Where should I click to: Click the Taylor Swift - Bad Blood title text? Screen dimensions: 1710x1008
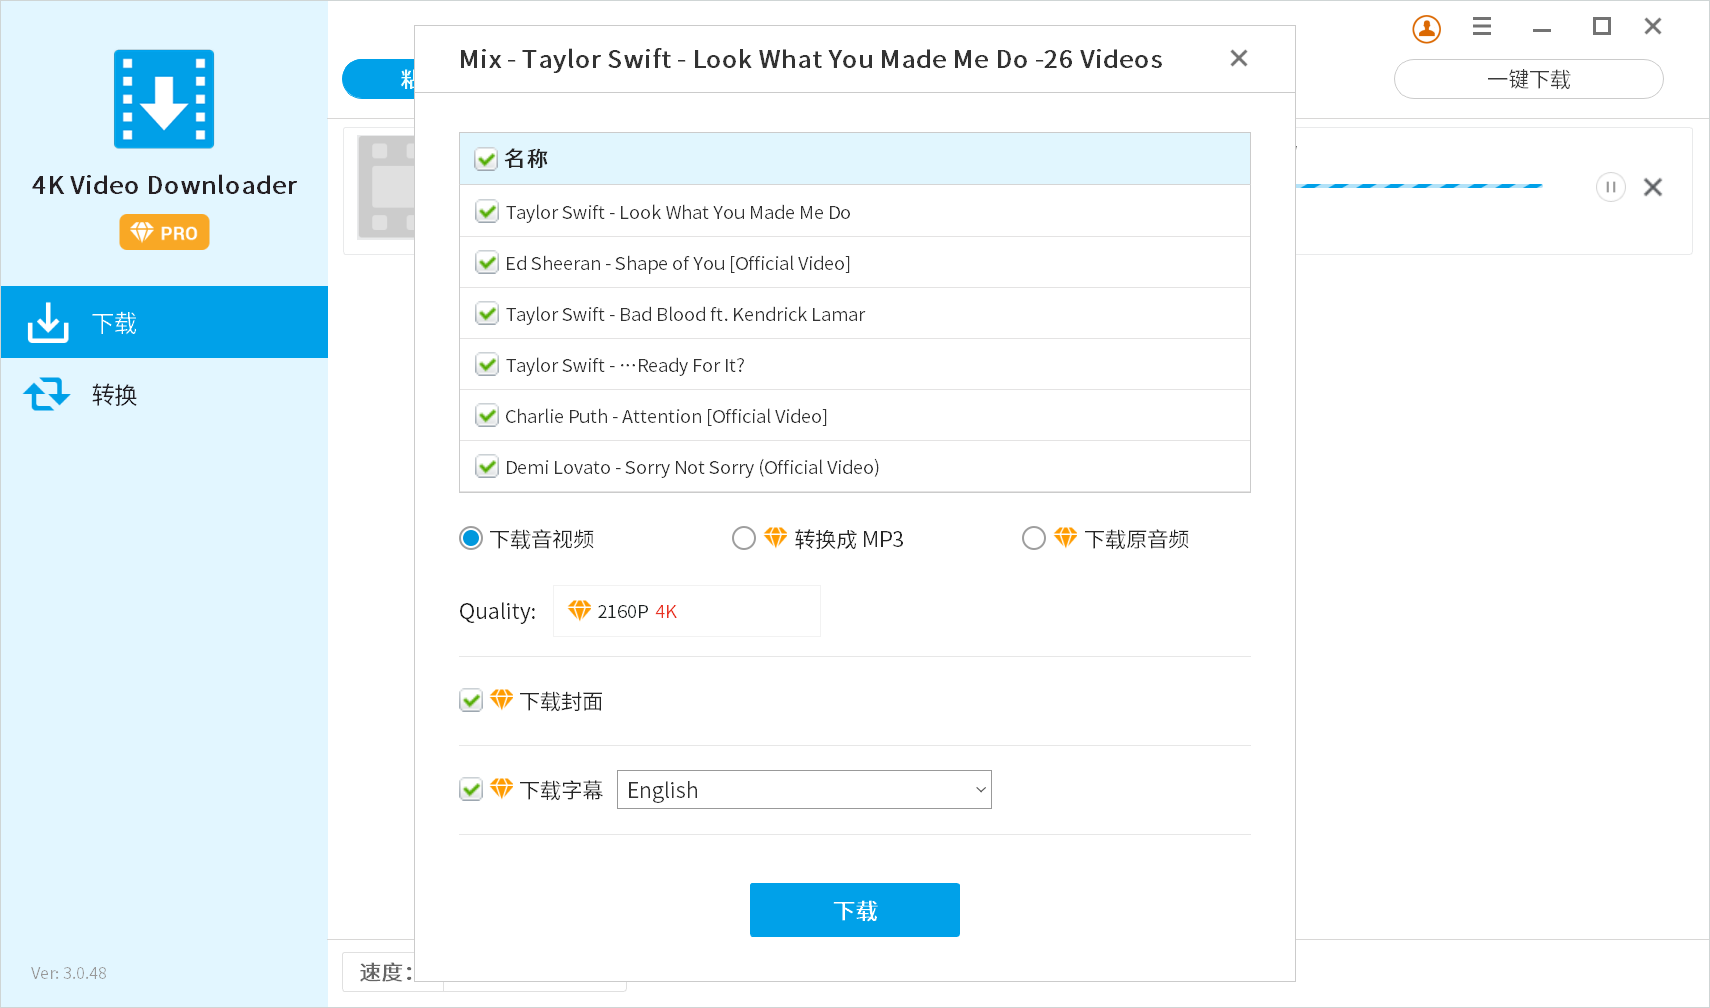(685, 314)
